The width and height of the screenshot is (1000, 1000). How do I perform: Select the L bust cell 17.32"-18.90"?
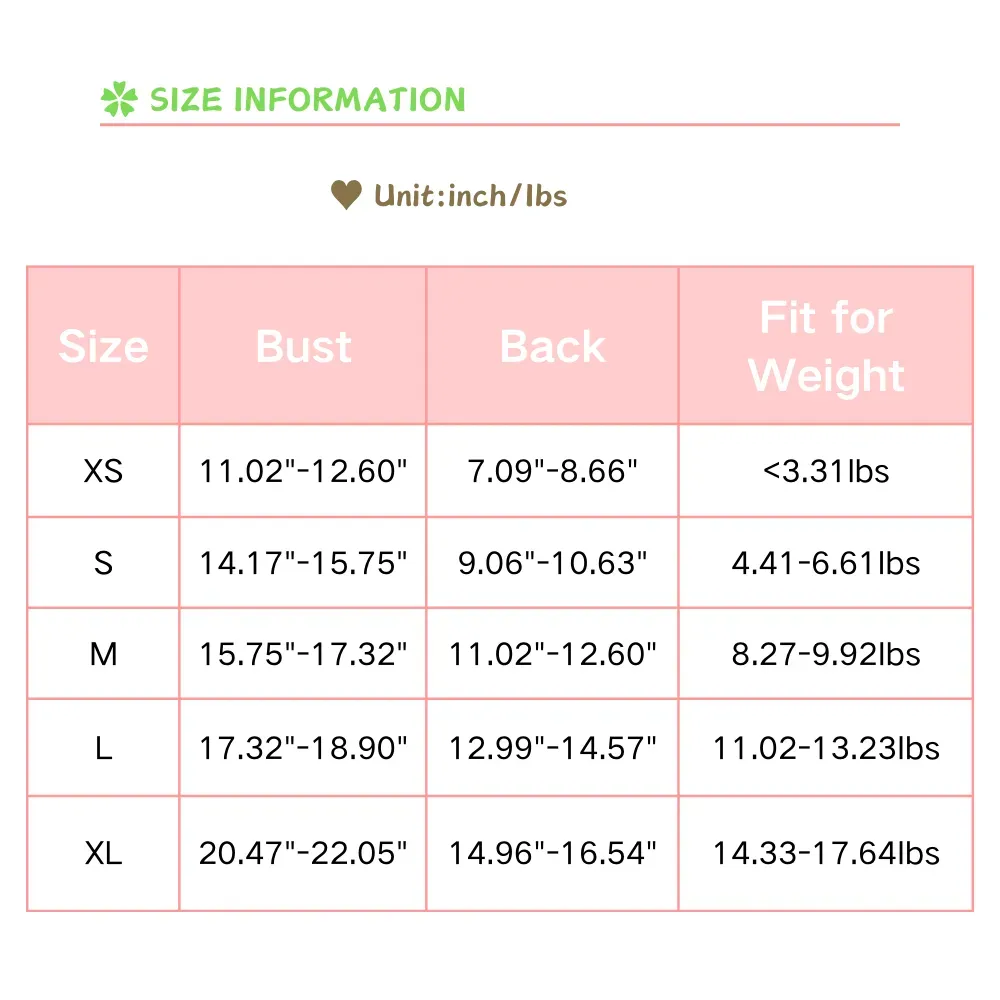pos(303,747)
